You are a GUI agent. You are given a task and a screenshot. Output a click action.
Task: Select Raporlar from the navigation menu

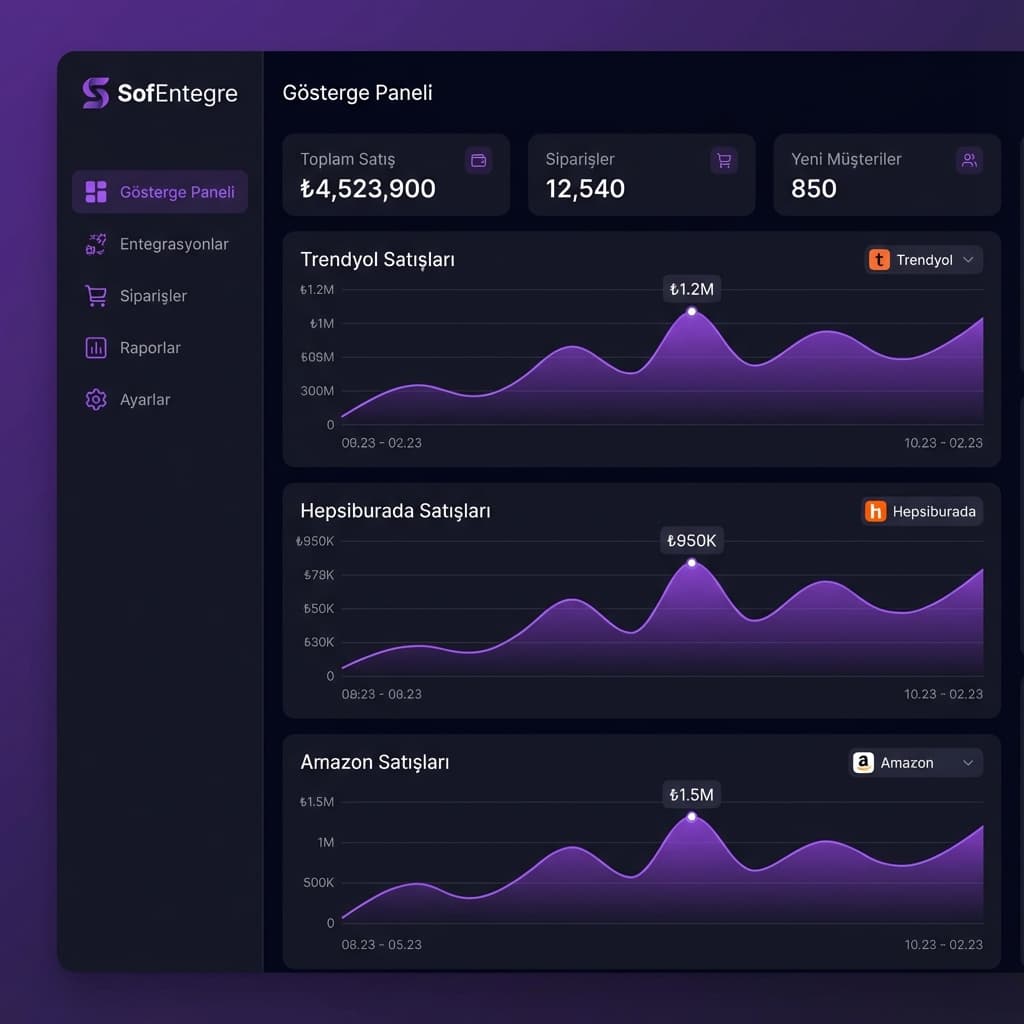[x=151, y=347]
